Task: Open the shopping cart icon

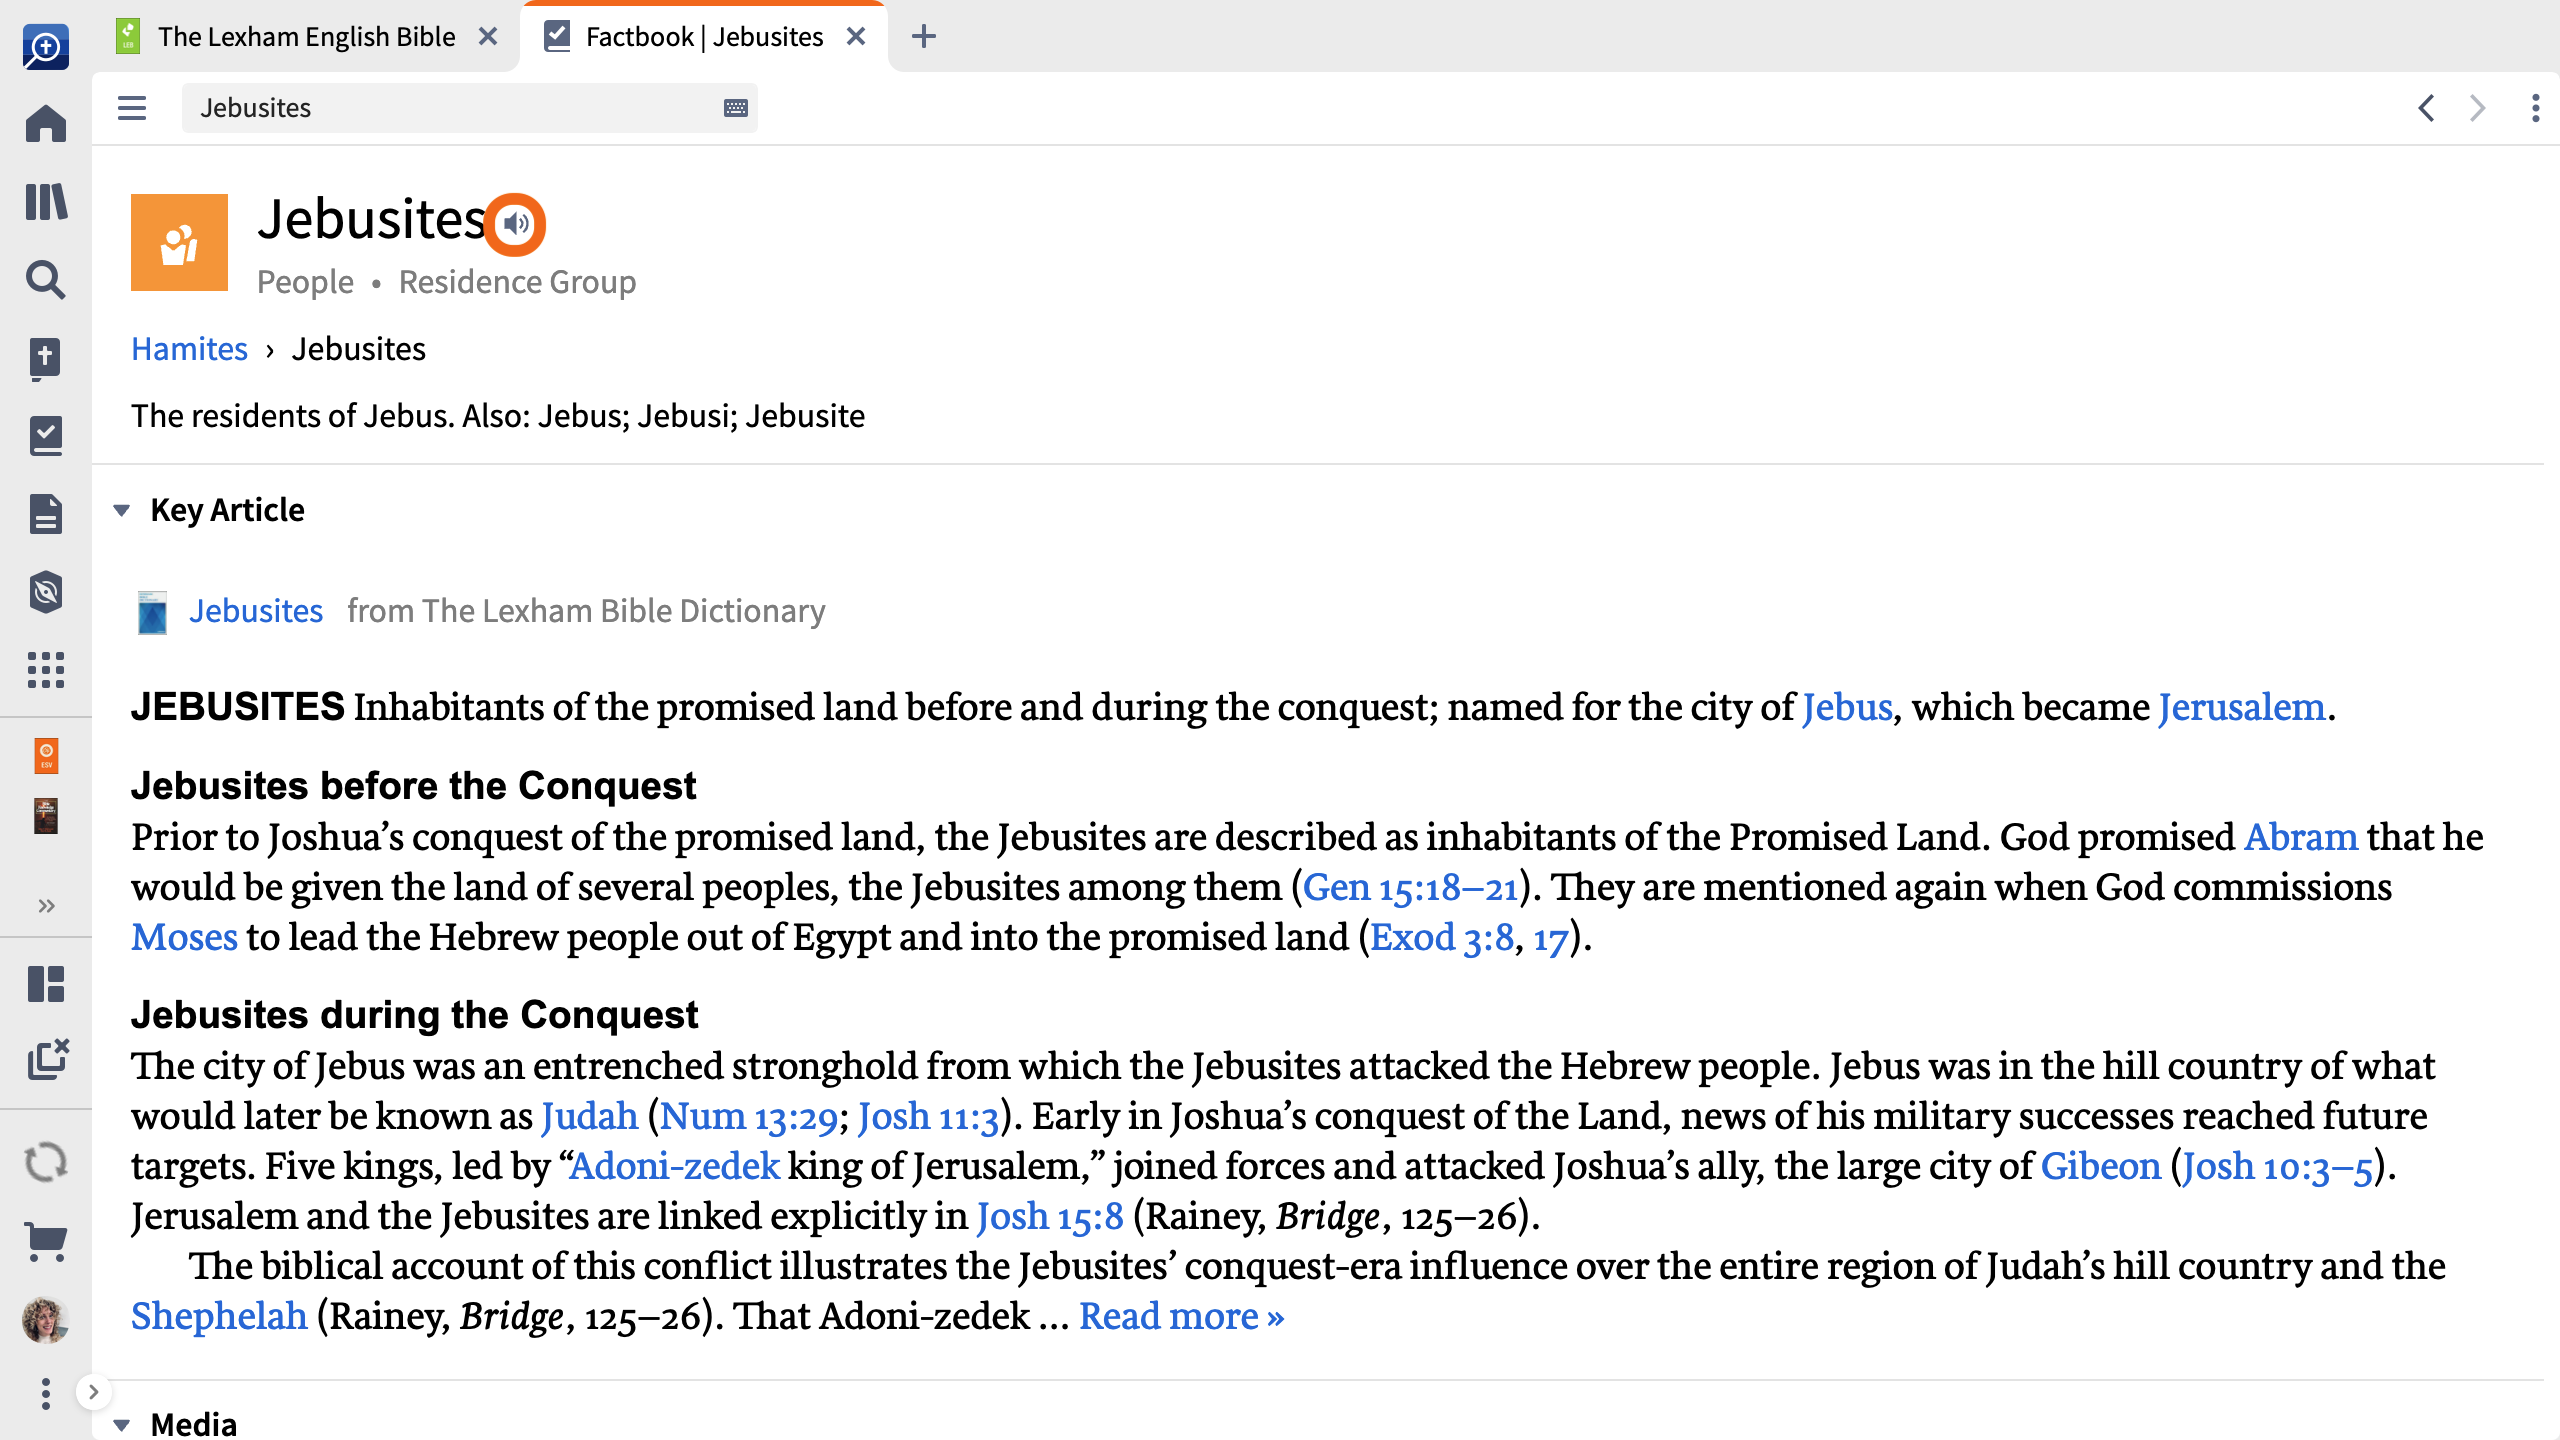Action: point(46,1242)
